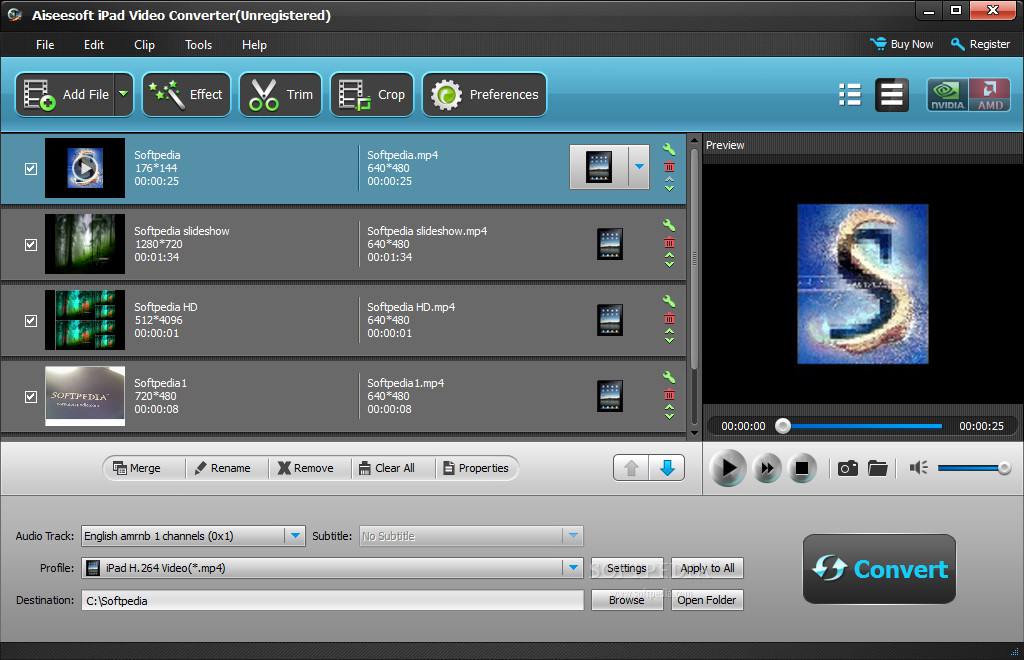This screenshot has width=1024, height=660.
Task: Open the Subtitle dropdown
Action: 573,536
